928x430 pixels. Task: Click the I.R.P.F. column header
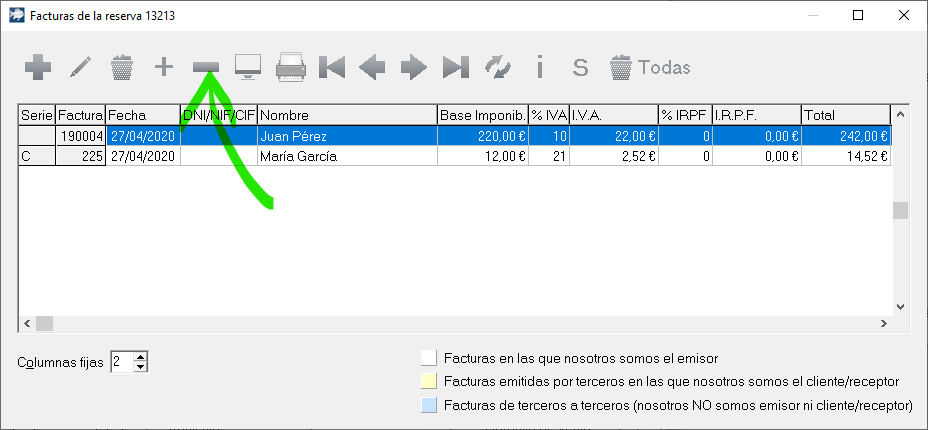[x=756, y=115]
